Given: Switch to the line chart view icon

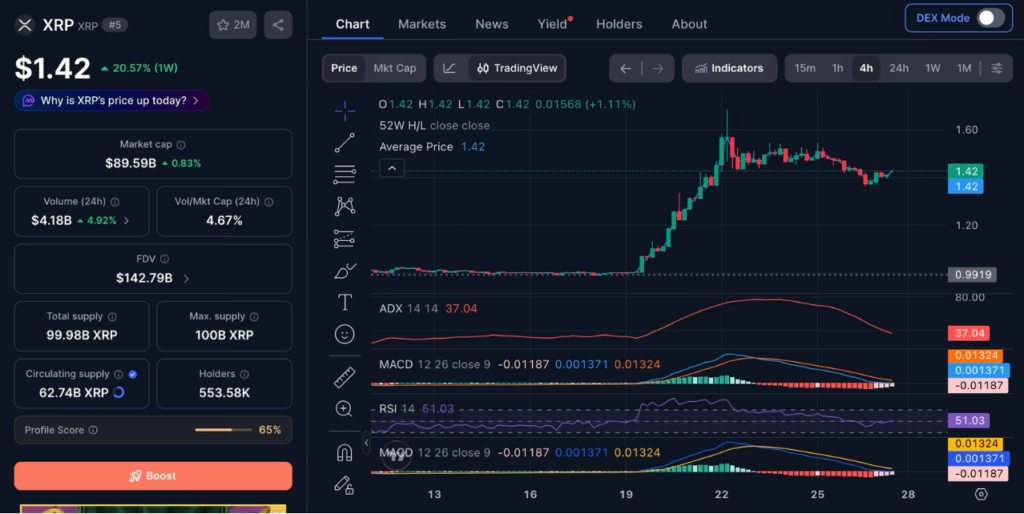Looking at the screenshot, I should tap(449, 68).
